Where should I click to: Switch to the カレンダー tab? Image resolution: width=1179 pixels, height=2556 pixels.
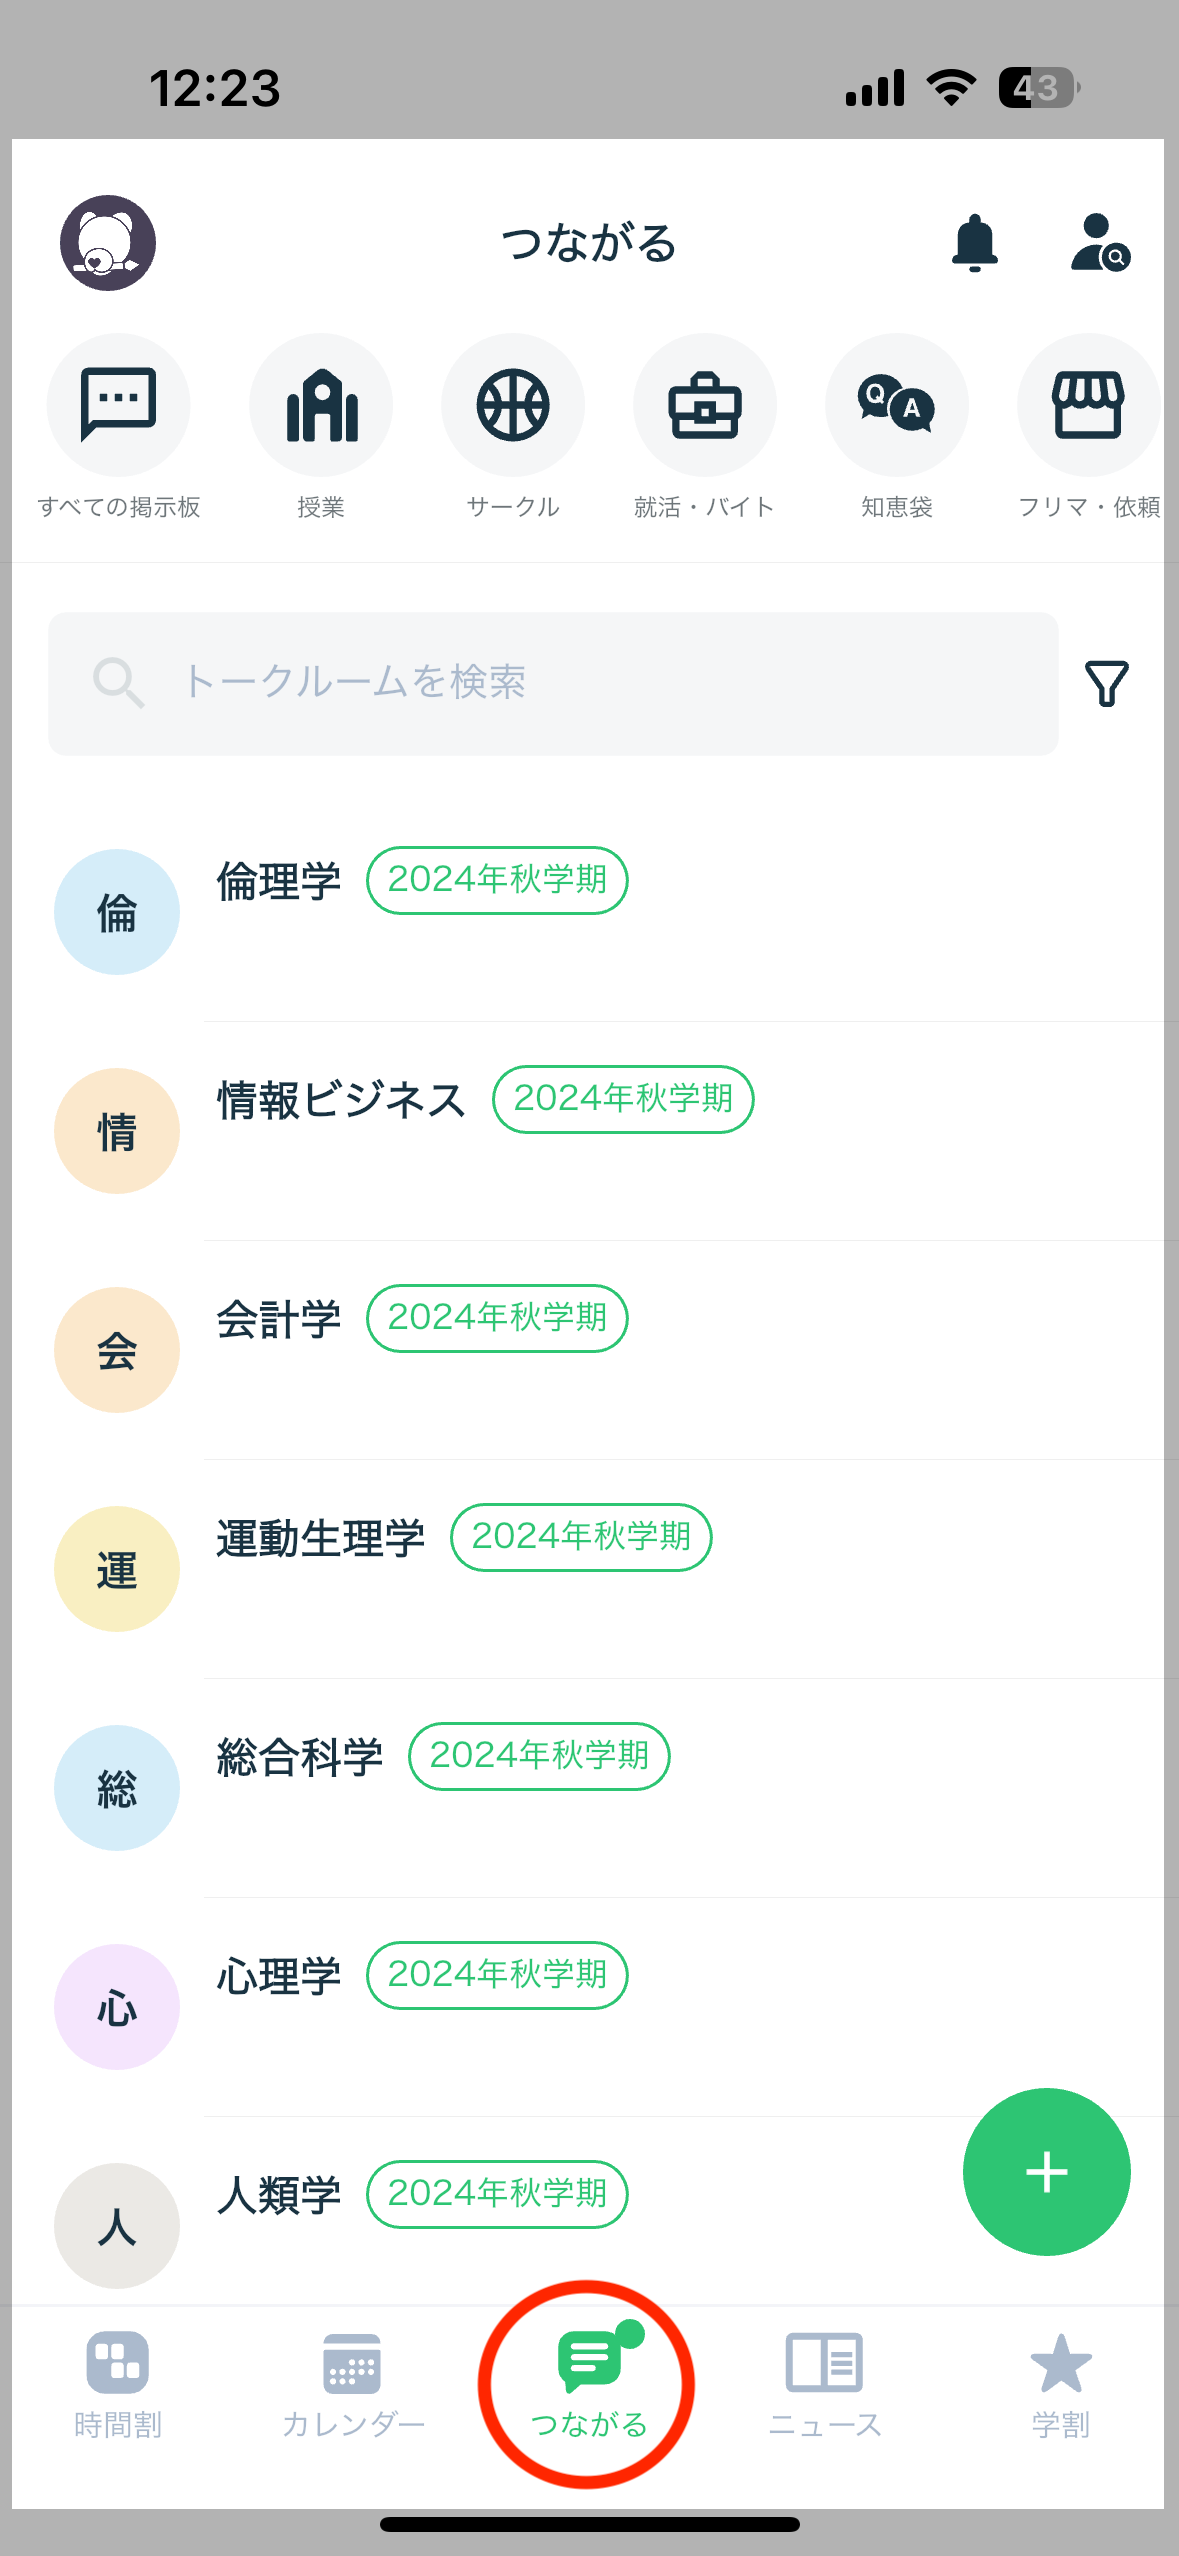(x=353, y=2386)
